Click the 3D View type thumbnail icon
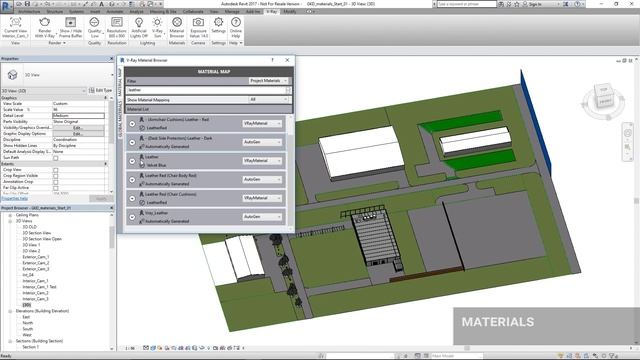The image size is (640, 360). (x=13, y=75)
